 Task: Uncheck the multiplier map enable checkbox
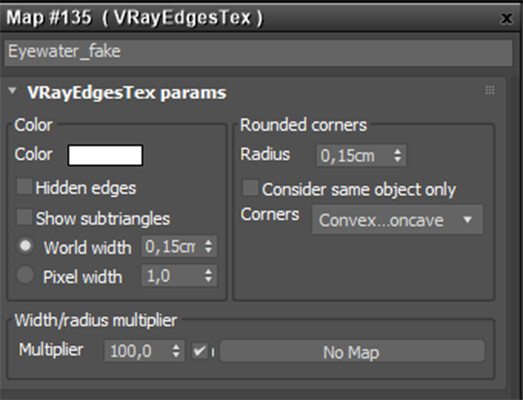[199, 351]
